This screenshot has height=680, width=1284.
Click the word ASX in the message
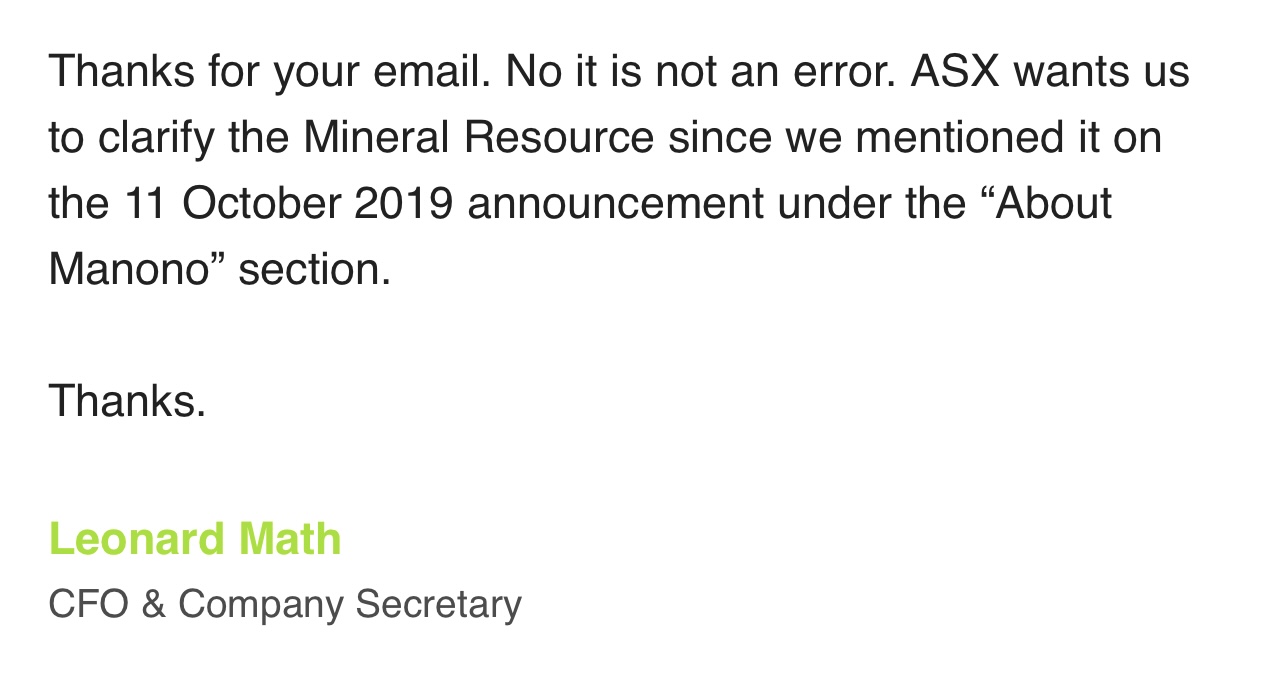pyautogui.click(x=955, y=72)
